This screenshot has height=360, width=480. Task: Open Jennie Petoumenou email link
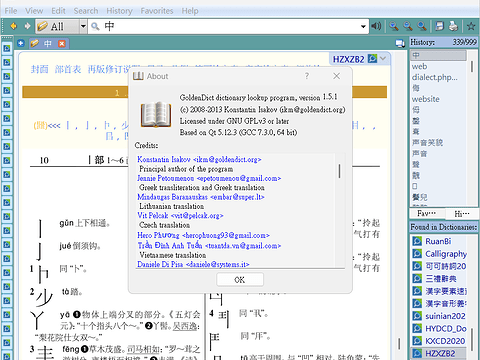(209, 178)
